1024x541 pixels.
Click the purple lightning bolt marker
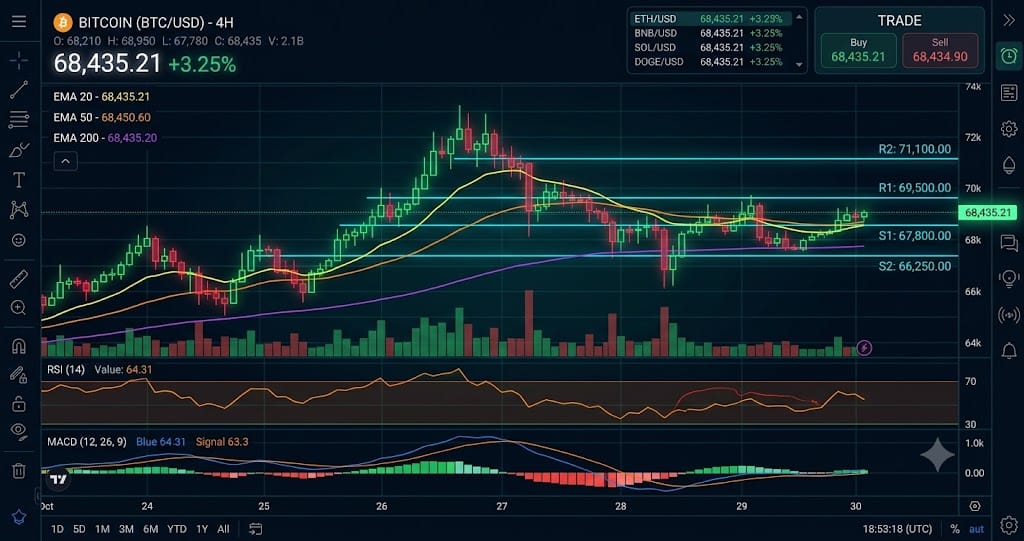coord(864,348)
